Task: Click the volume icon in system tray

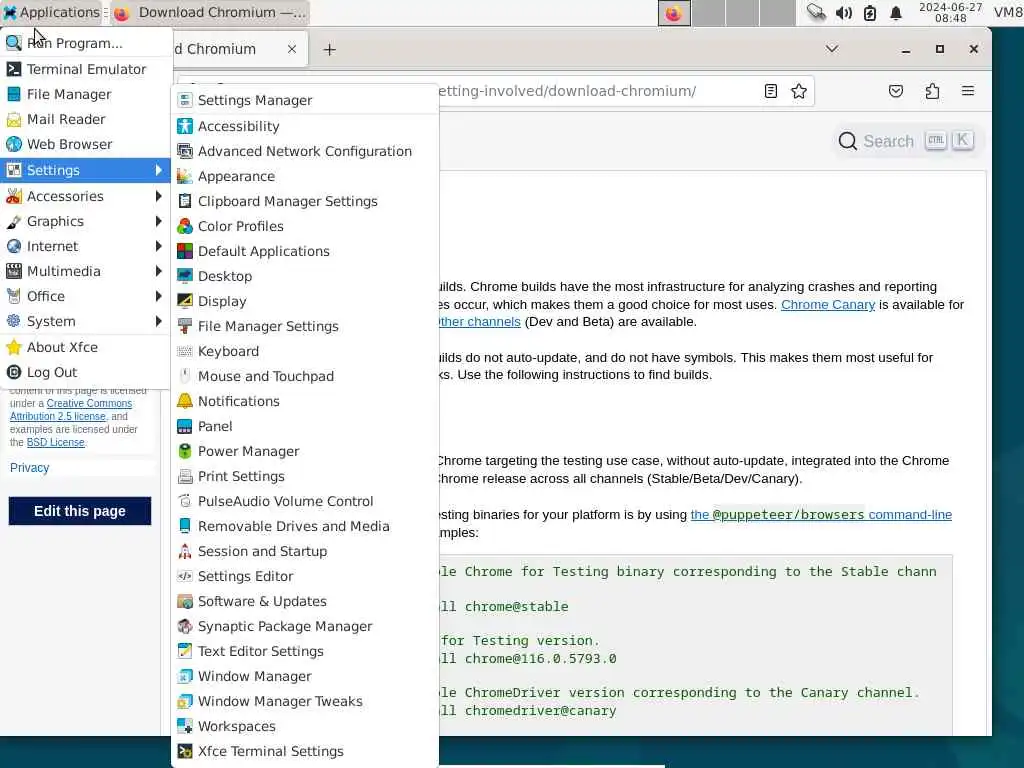Action: pyautogui.click(x=844, y=12)
